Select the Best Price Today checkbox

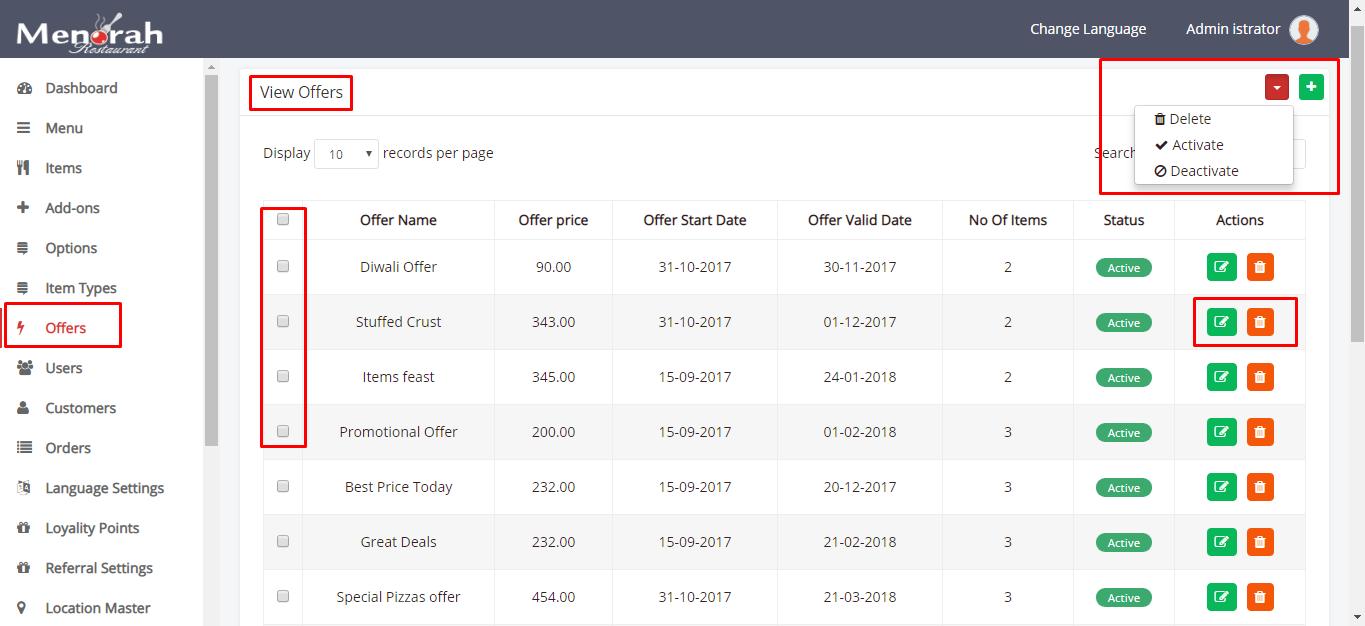[283, 486]
